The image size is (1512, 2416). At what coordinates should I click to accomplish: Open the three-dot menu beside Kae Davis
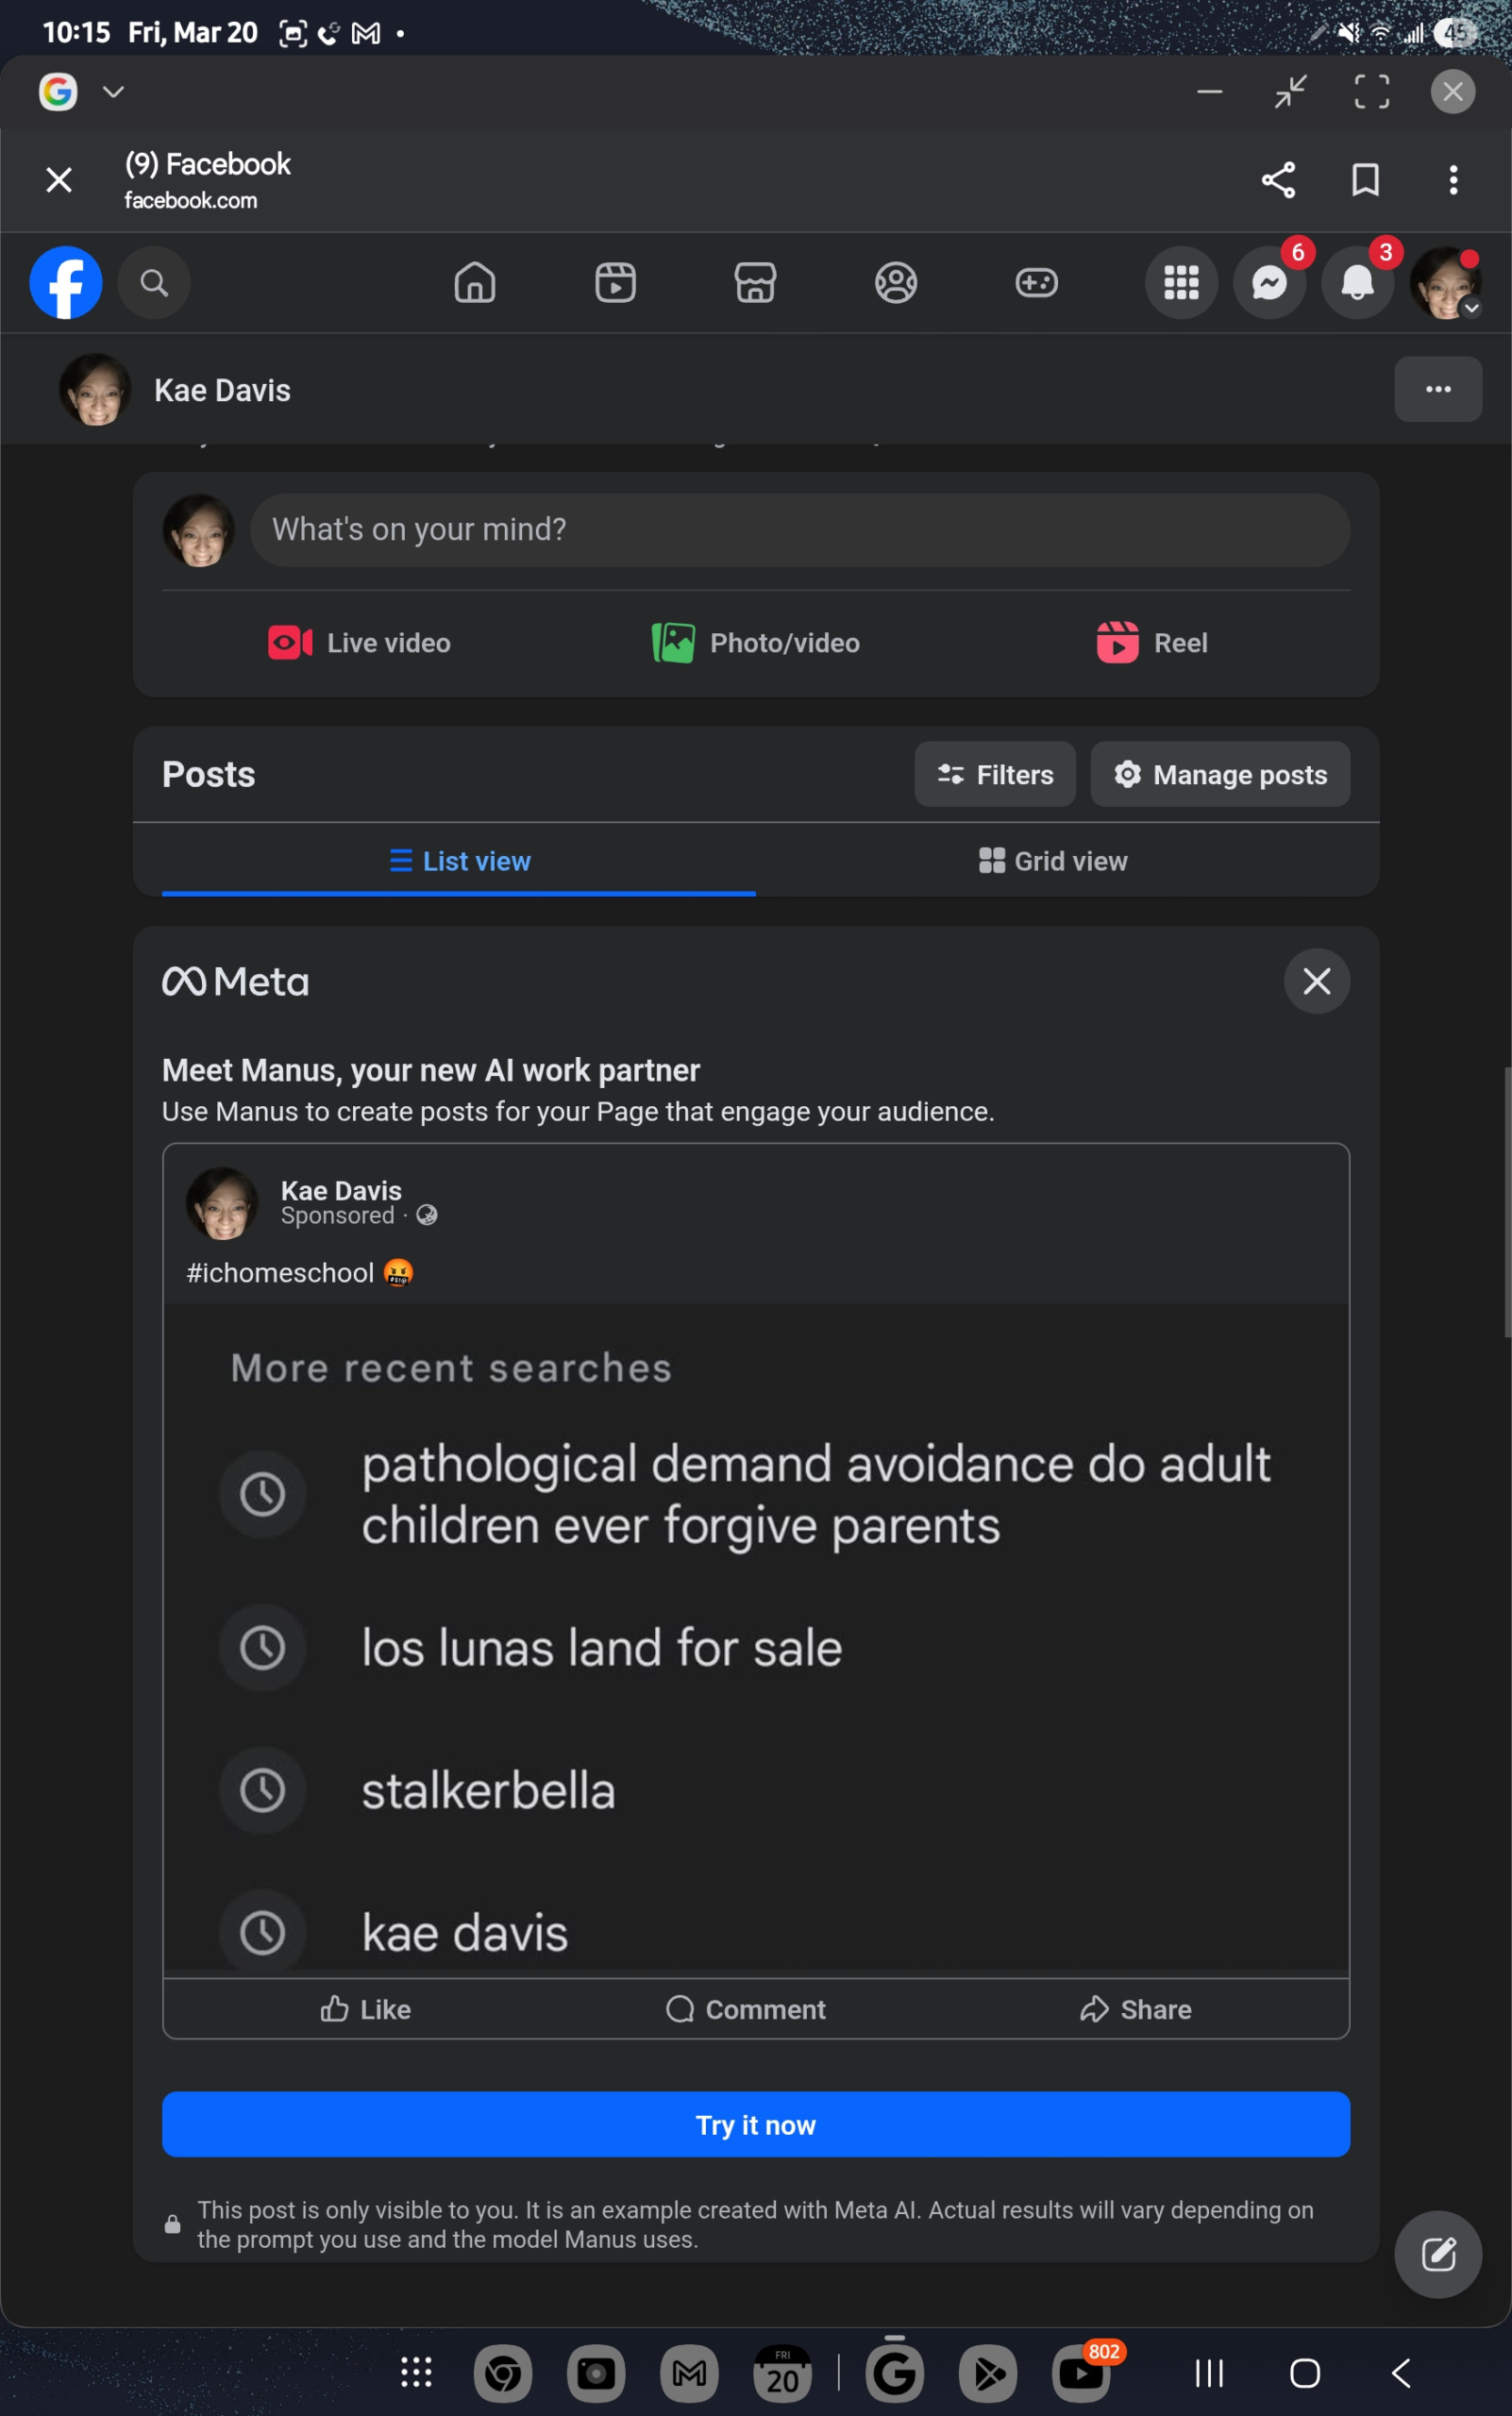pos(1437,389)
